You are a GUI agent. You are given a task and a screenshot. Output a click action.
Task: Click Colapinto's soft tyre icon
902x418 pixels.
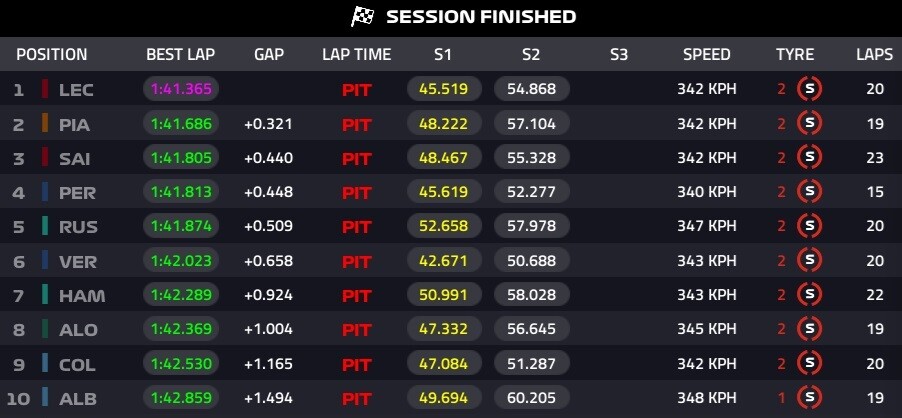809,364
